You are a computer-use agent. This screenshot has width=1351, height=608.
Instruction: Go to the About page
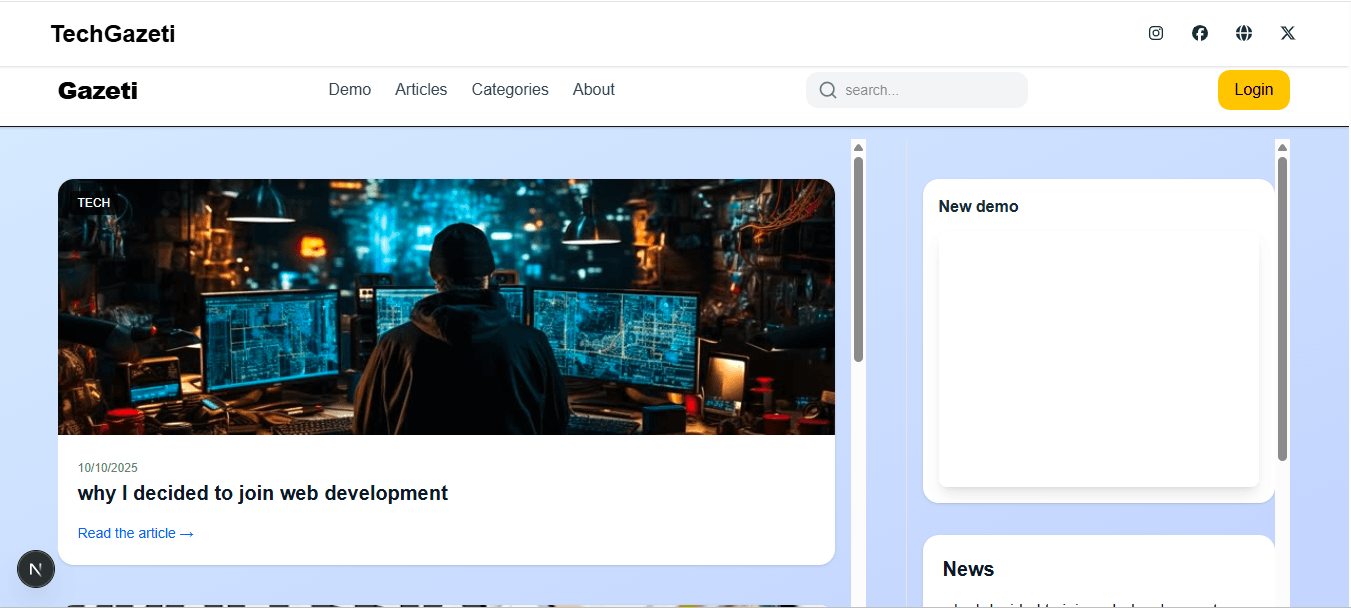click(593, 89)
